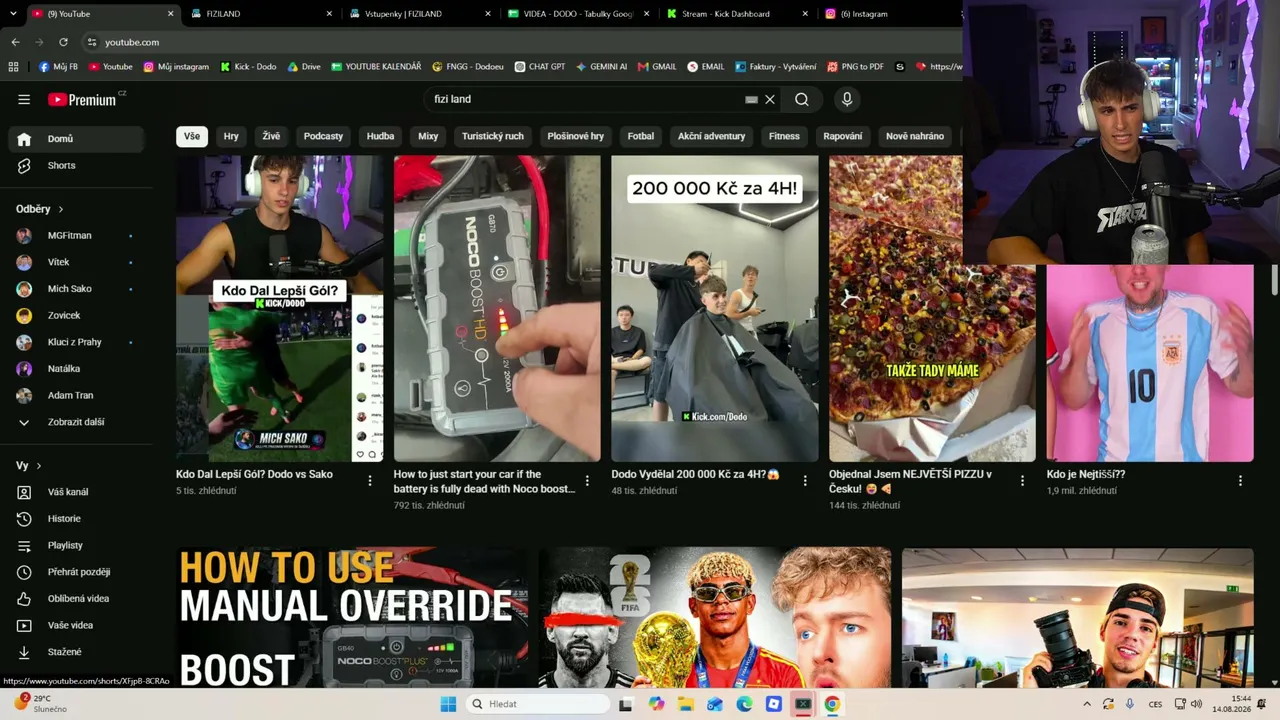The width and height of the screenshot is (1280, 720).
Task: Select the Nově nahráno filter chip
Action: click(915, 136)
